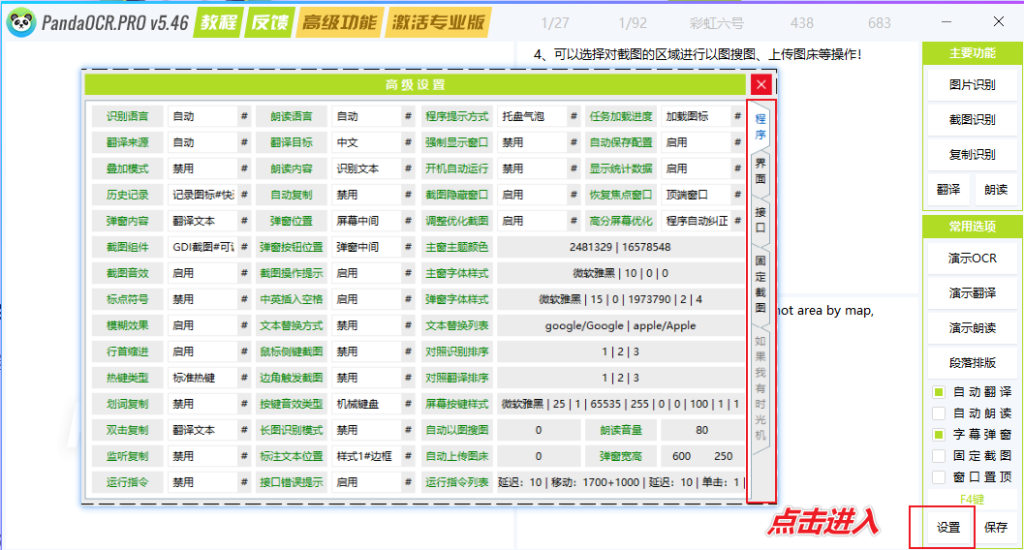This screenshot has height=550, width=1024.
Task: Close the 高级设置 dialog with red X
Action: tap(761, 84)
